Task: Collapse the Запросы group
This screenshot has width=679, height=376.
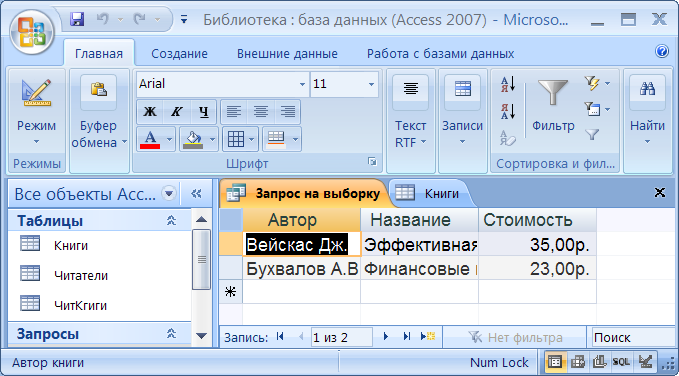Action: (171, 334)
